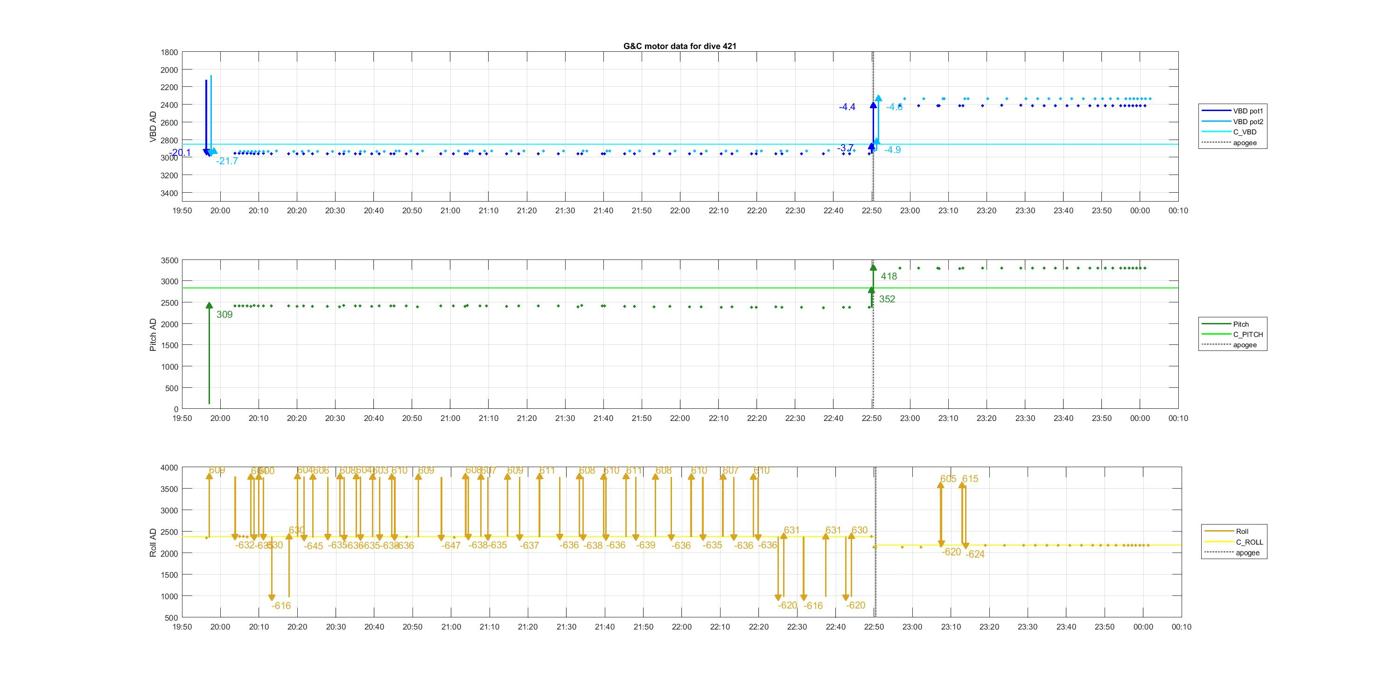Click the "4000" tick on Roll y-axis
1400x693 pixels.
[169, 468]
